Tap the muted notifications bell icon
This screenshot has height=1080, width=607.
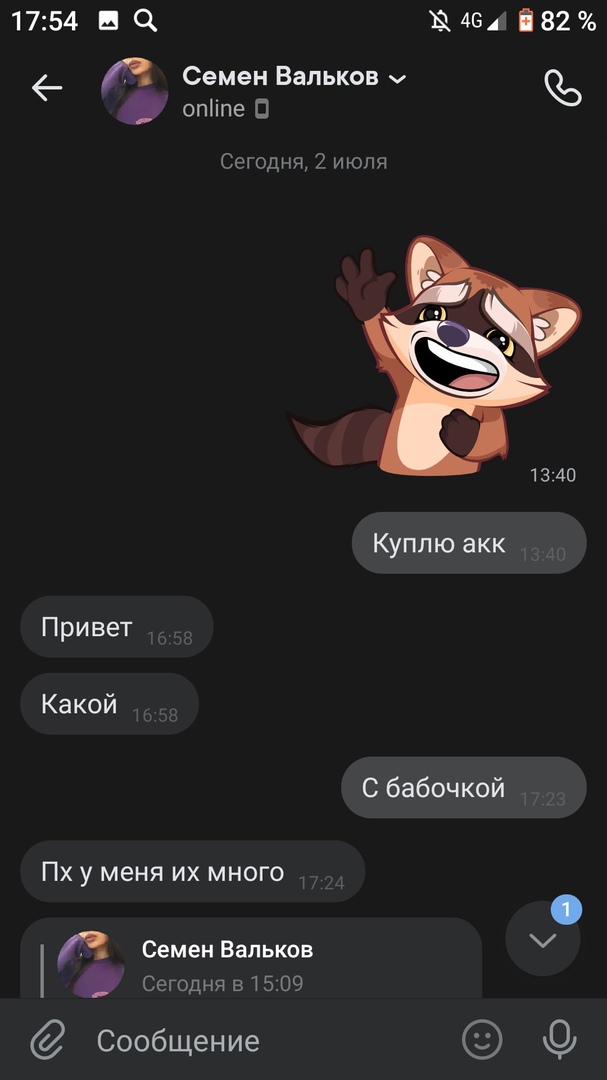(x=440, y=21)
